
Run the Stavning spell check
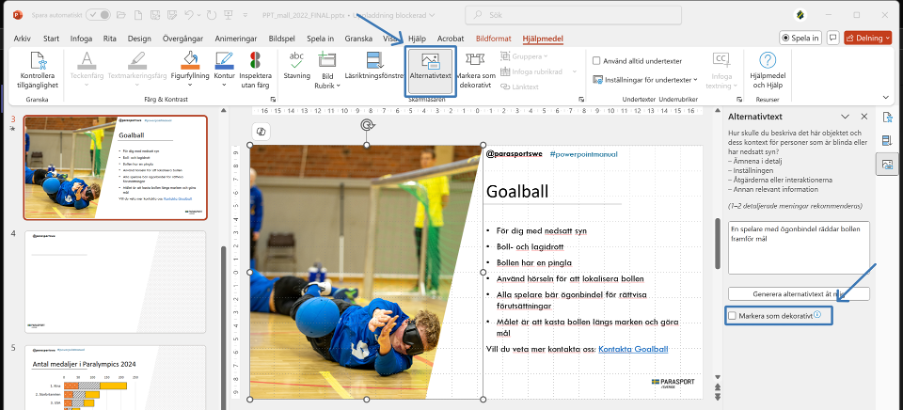point(296,66)
